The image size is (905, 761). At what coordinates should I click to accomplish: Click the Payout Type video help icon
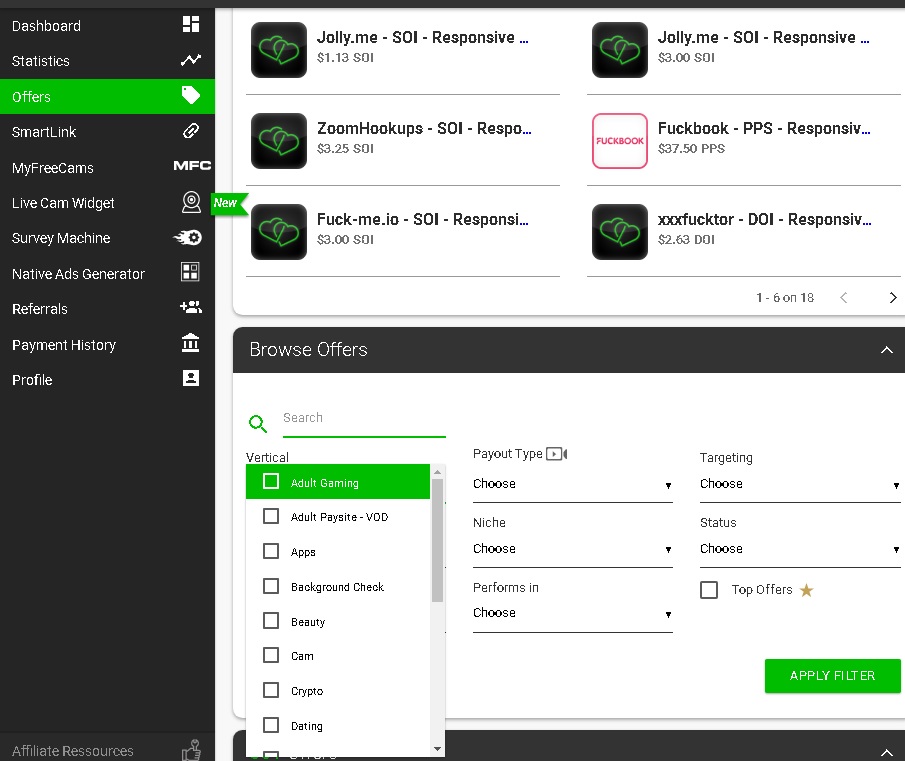(x=556, y=454)
